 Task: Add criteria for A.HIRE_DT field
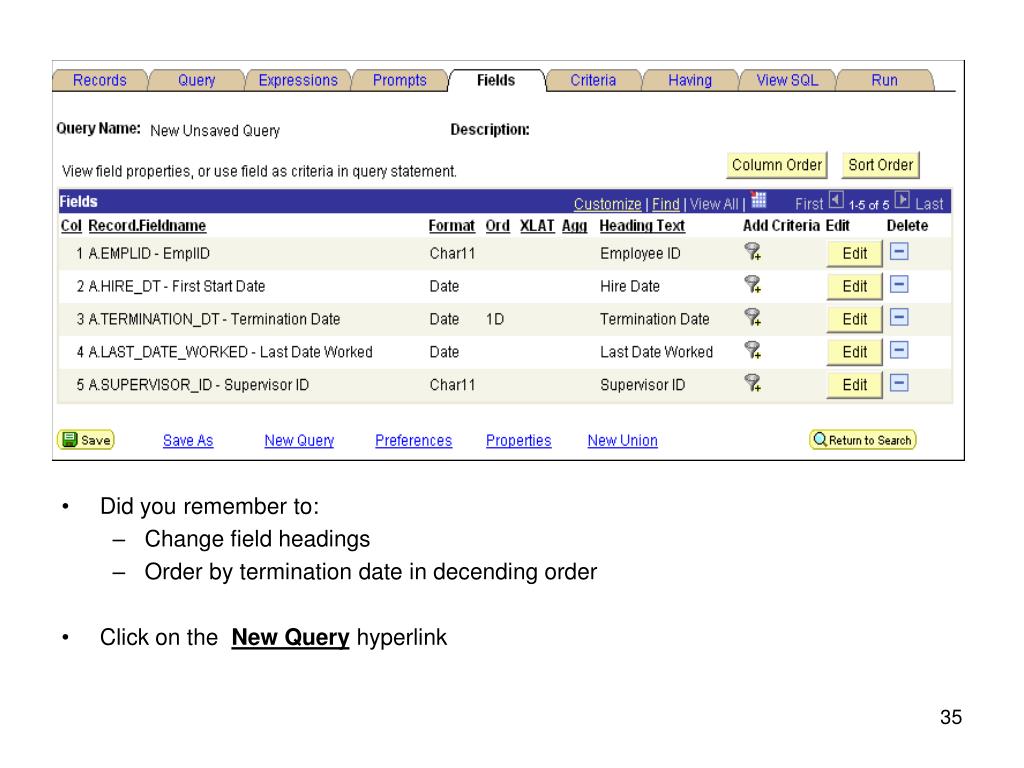(x=753, y=284)
